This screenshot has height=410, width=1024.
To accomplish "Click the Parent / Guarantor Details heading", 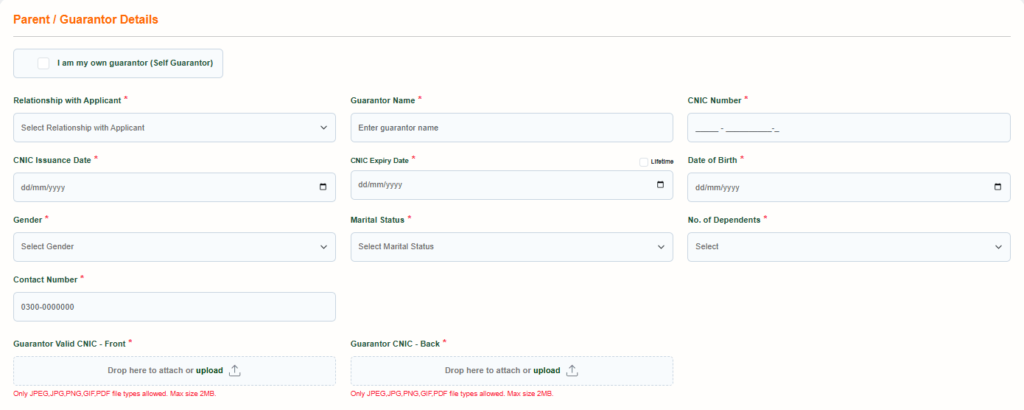I will pyautogui.click(x=86, y=20).
